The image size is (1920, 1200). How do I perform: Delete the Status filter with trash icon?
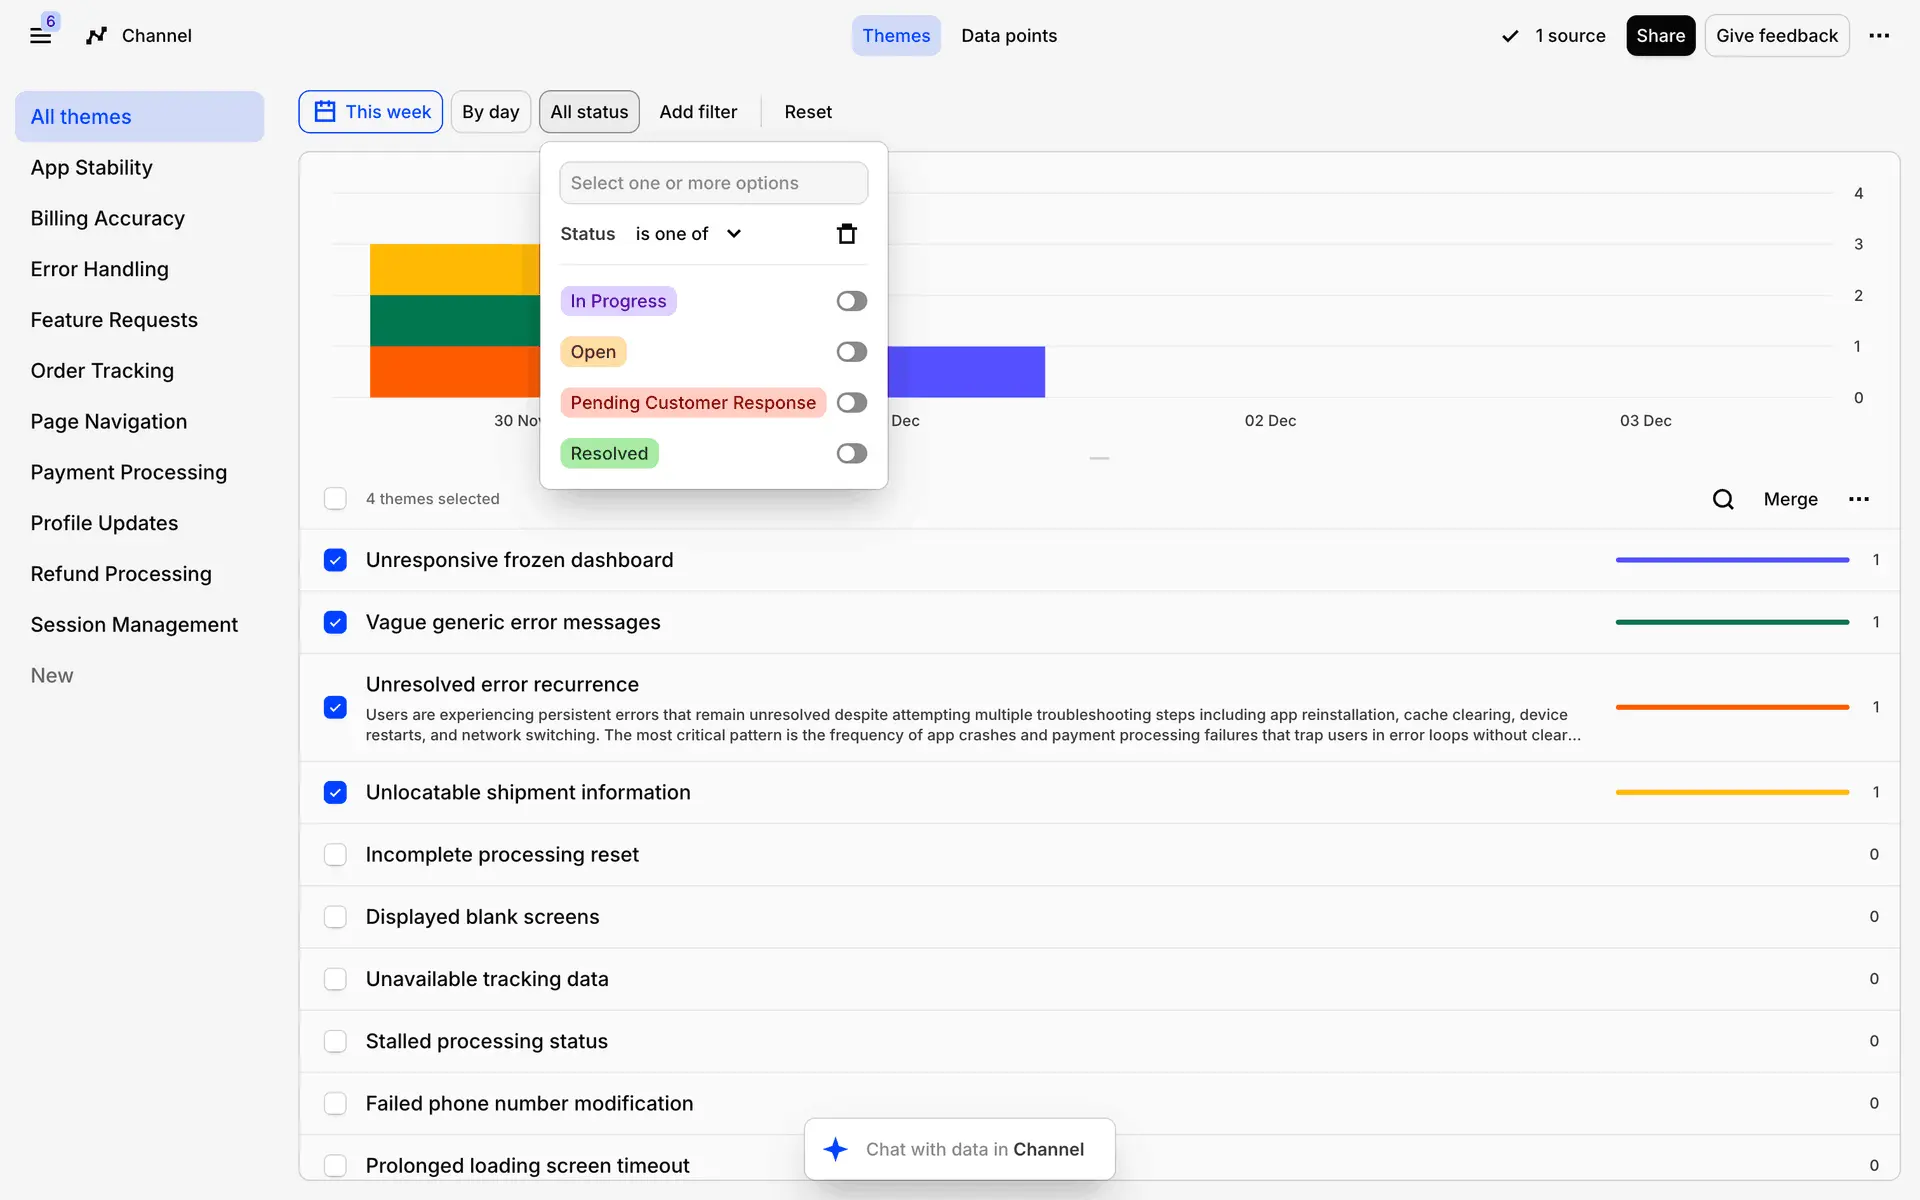846,234
